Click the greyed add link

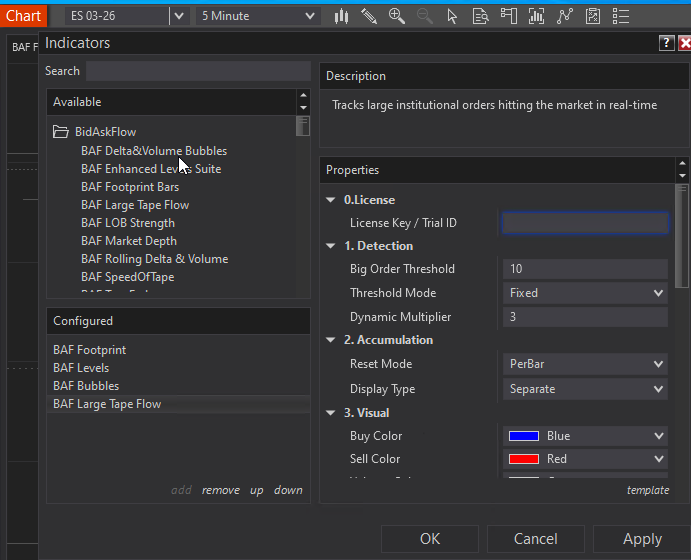click(x=181, y=490)
